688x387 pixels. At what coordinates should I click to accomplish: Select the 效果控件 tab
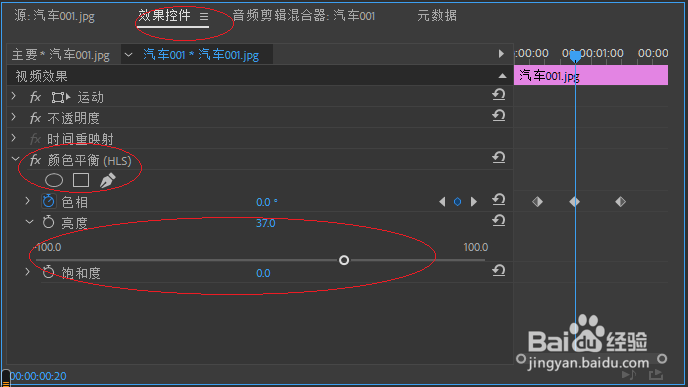click(x=165, y=16)
